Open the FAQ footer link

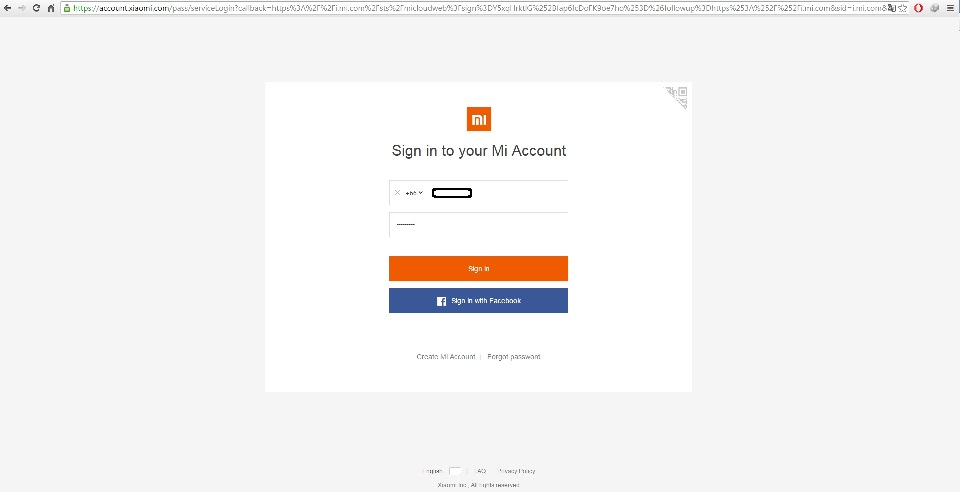pos(481,471)
